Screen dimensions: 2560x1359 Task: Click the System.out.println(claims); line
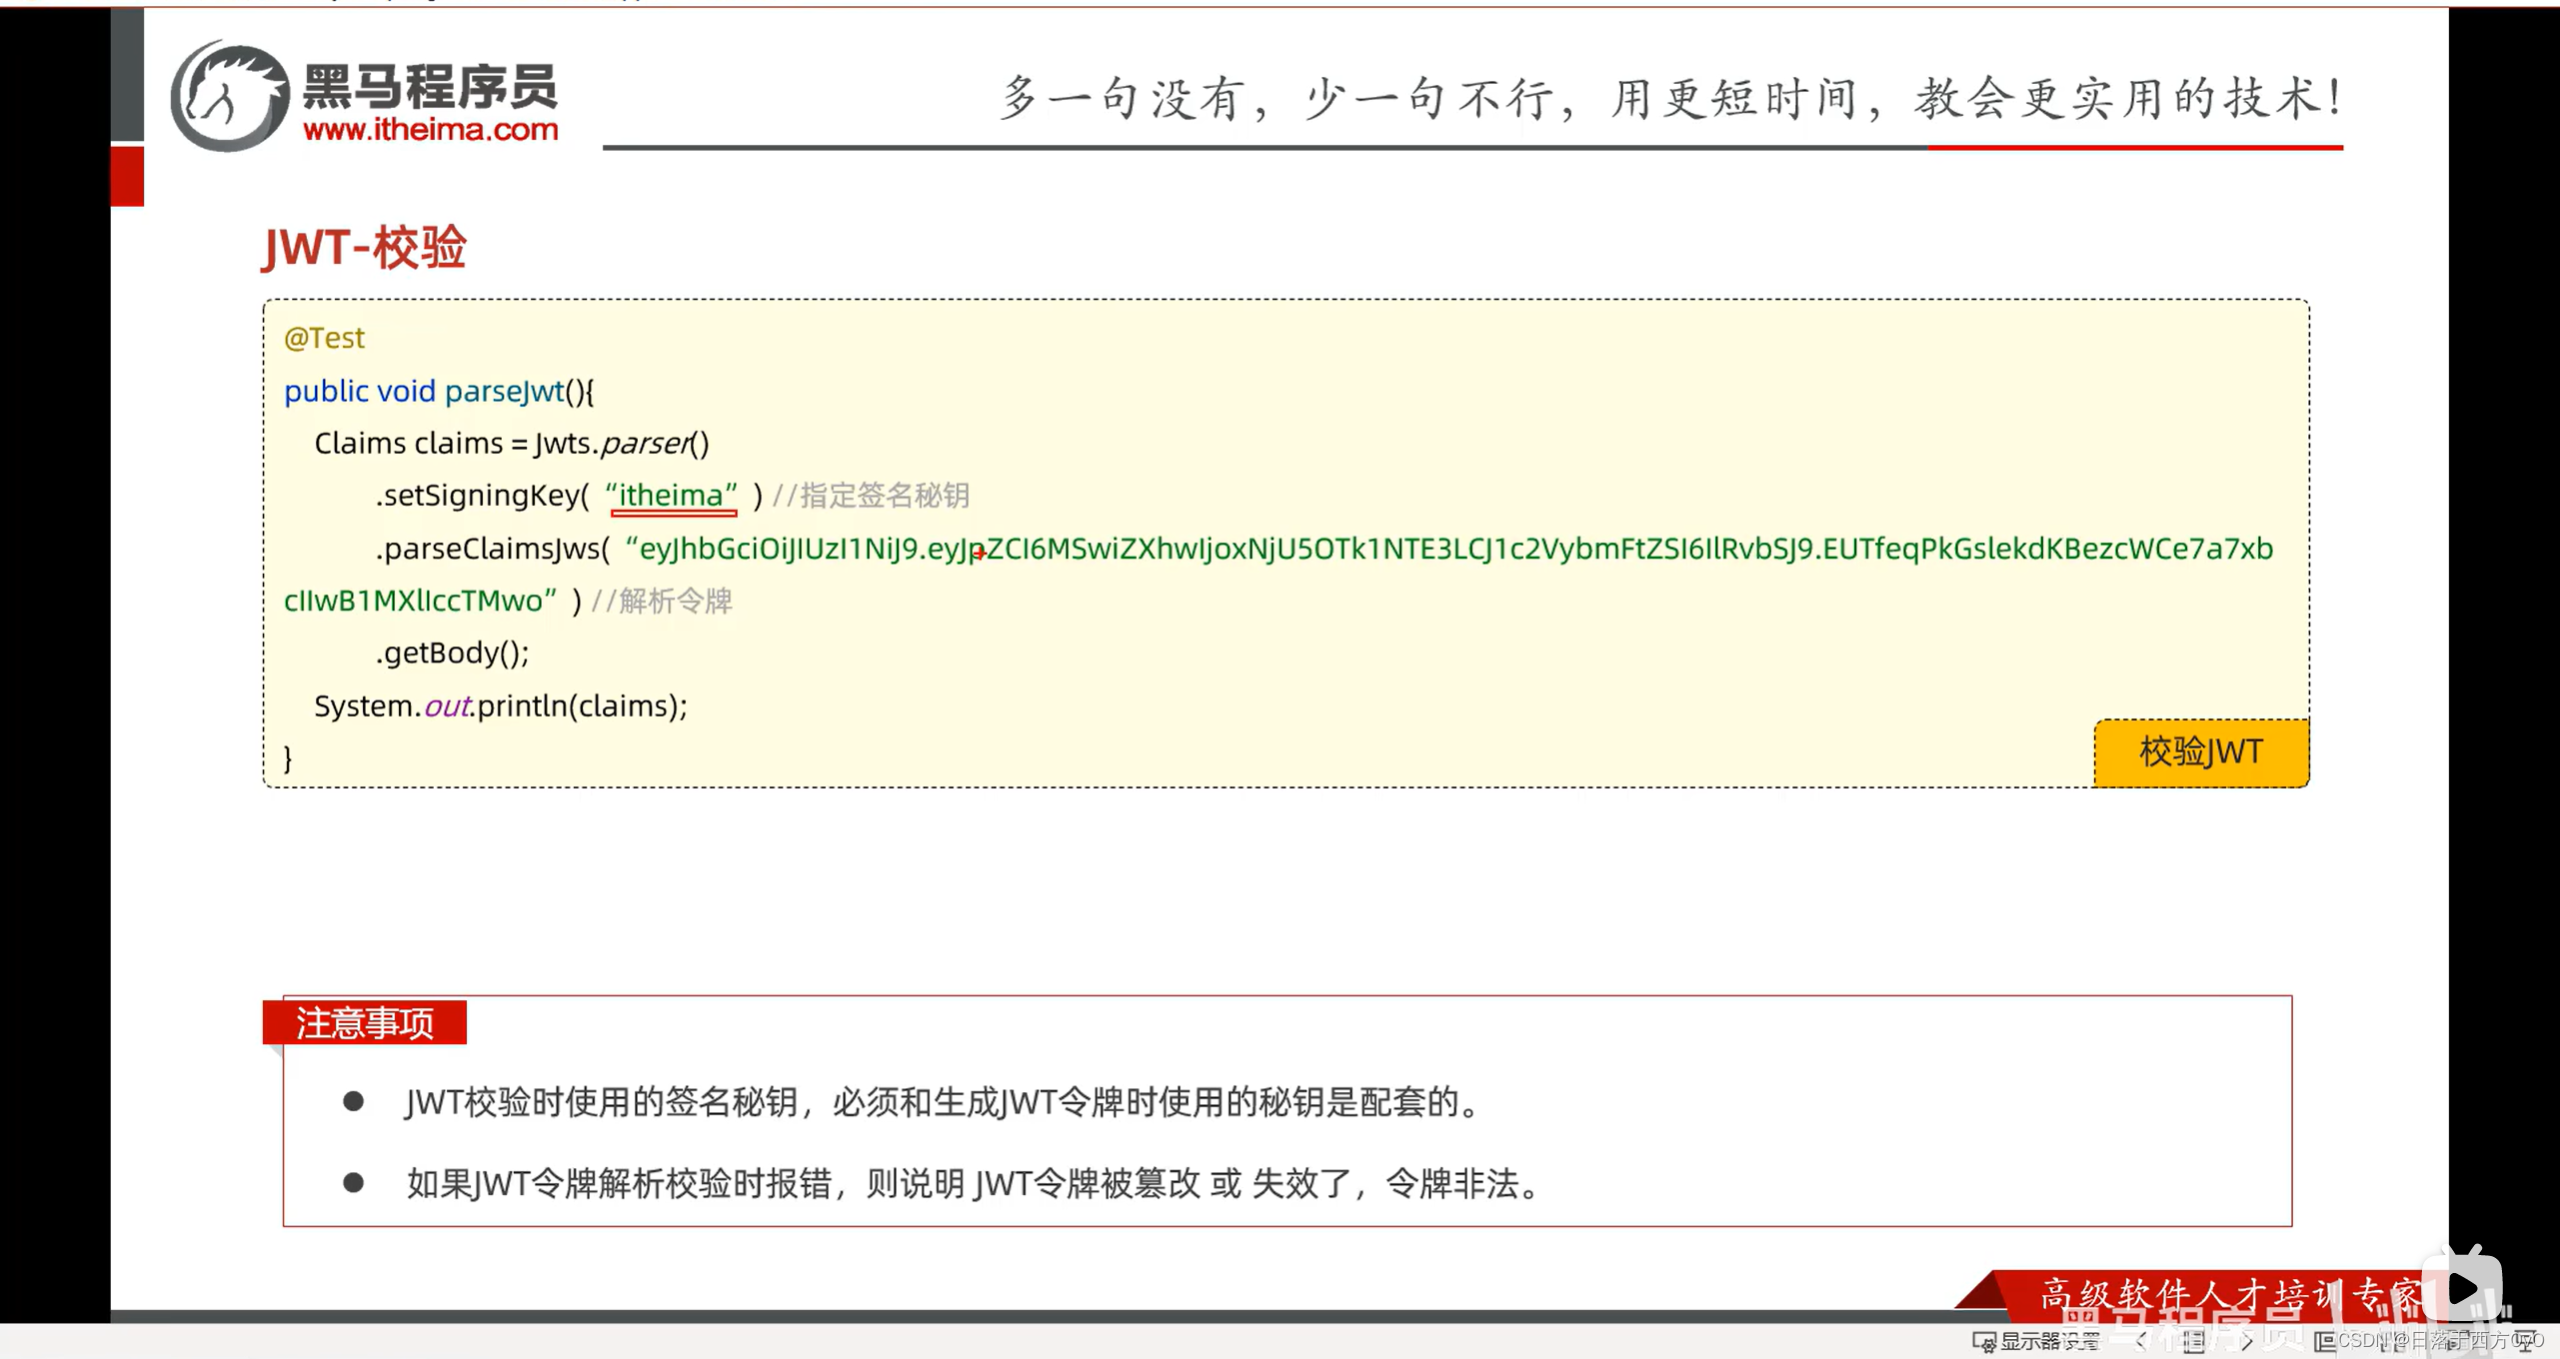[x=501, y=706]
